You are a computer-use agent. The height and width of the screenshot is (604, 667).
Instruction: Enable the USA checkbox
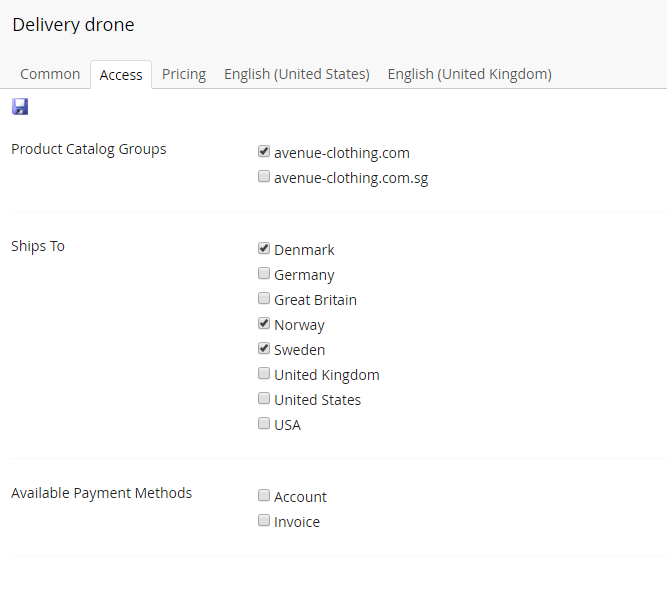tap(264, 423)
